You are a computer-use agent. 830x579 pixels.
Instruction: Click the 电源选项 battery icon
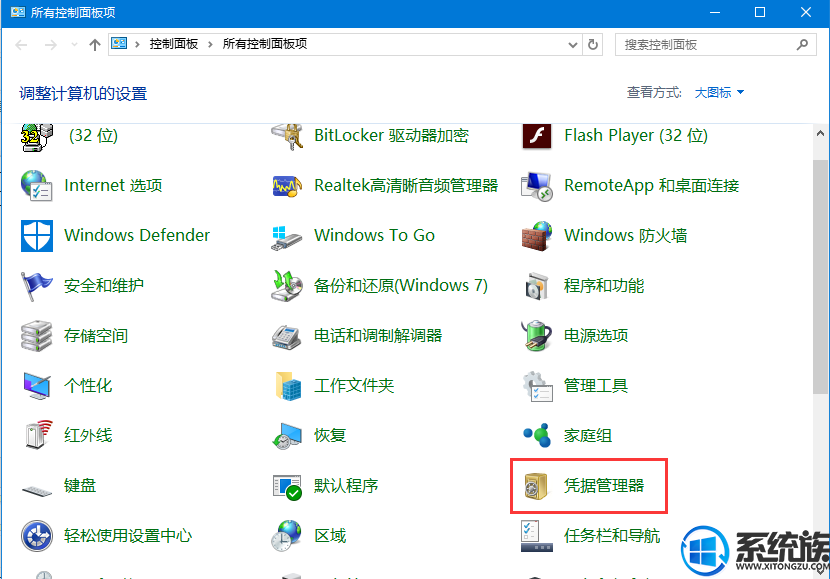[537, 336]
